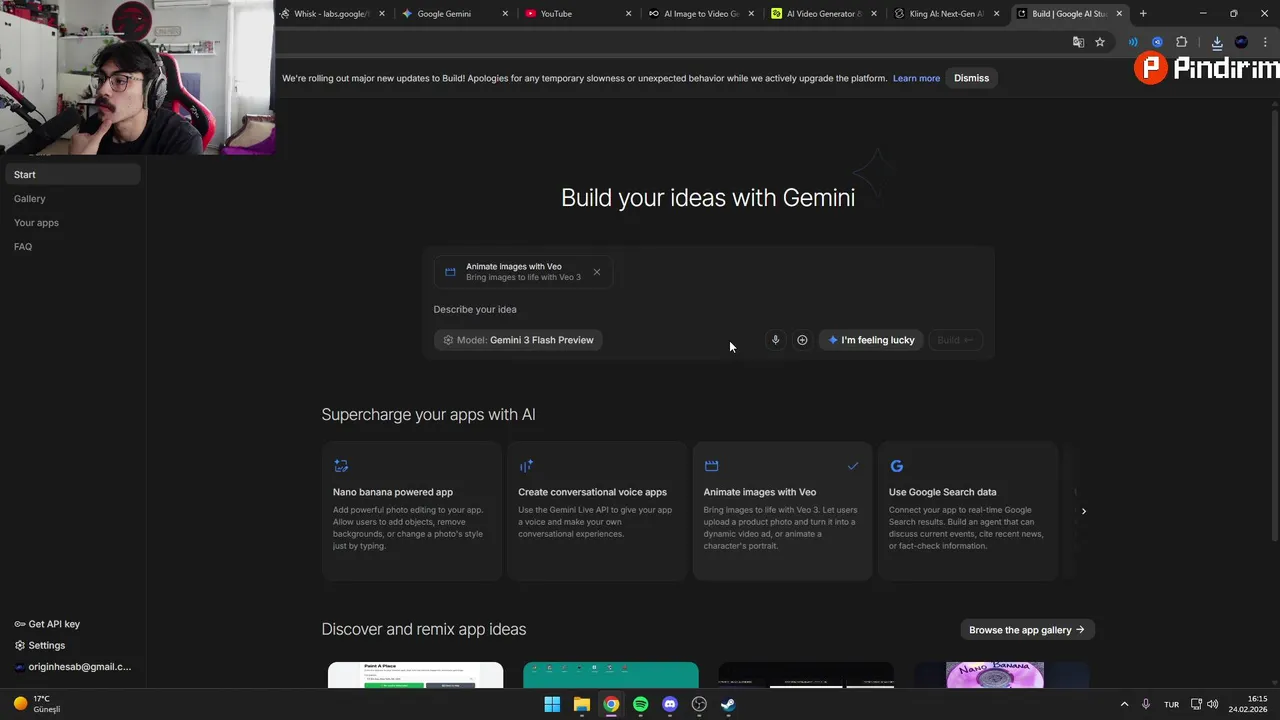The height and width of the screenshot is (720, 1280).
Task: Click the microphone icon in prompt box
Action: point(775,340)
